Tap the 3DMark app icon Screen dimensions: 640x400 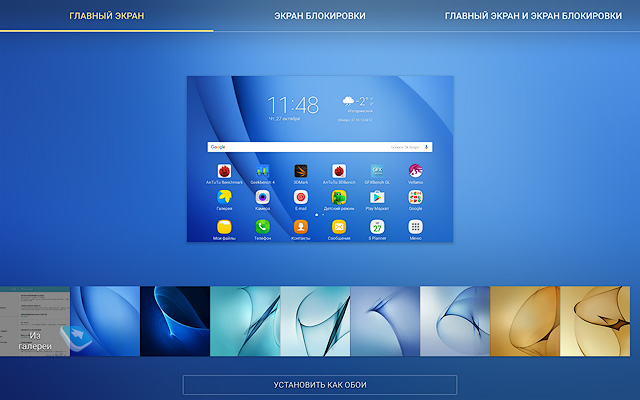coord(301,171)
